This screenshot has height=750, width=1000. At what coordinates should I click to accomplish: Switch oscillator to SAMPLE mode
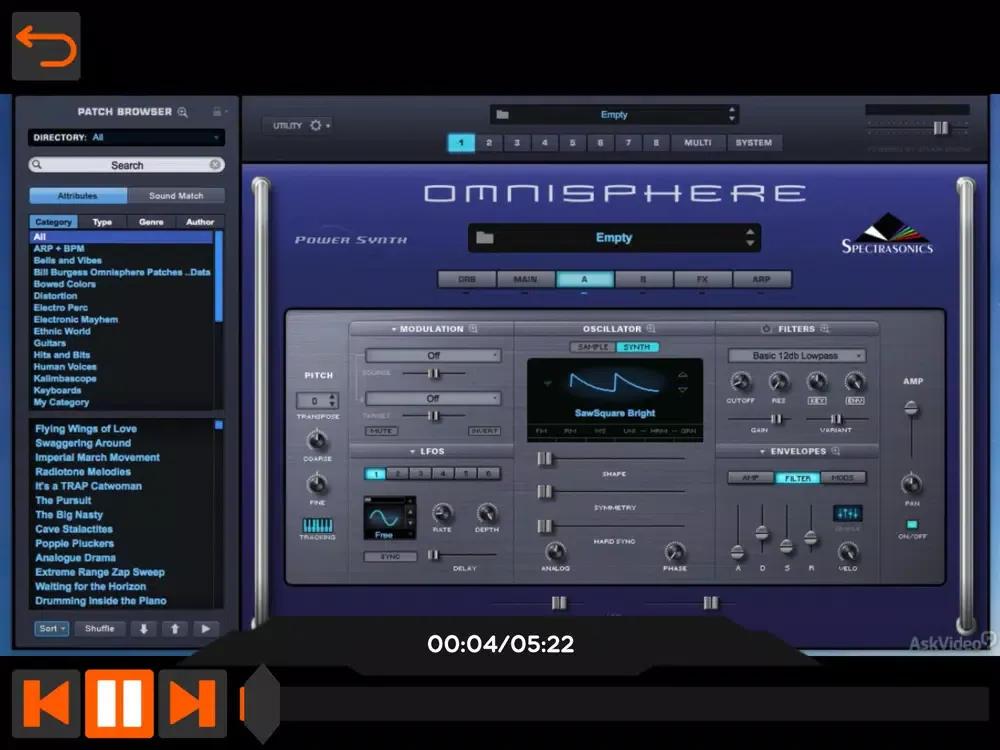point(592,347)
